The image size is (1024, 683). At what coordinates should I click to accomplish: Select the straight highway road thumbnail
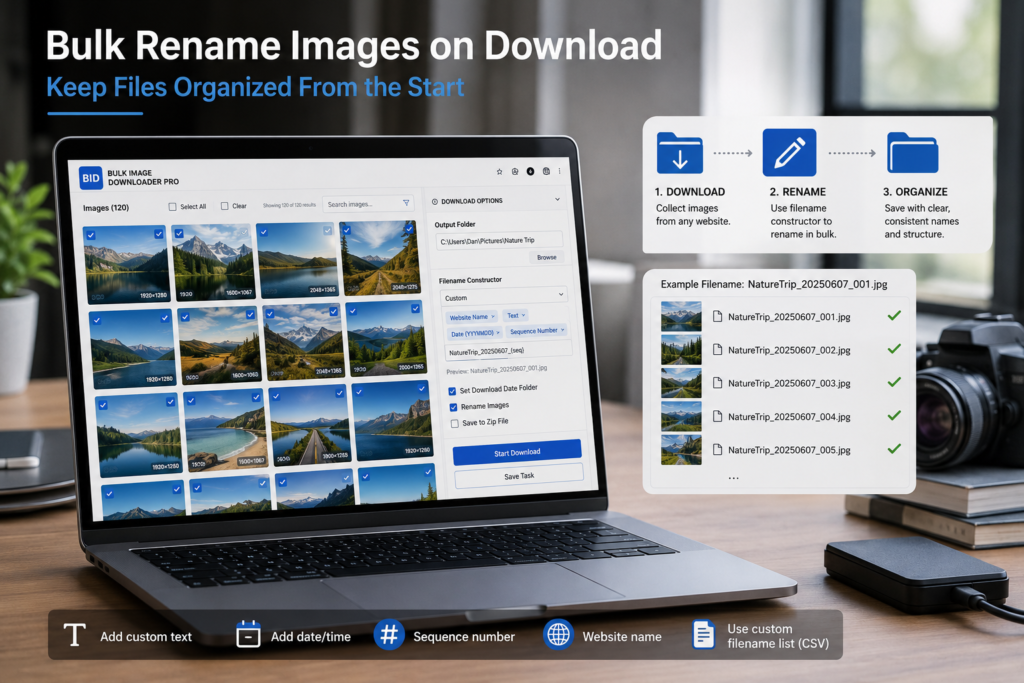[x=310, y=426]
